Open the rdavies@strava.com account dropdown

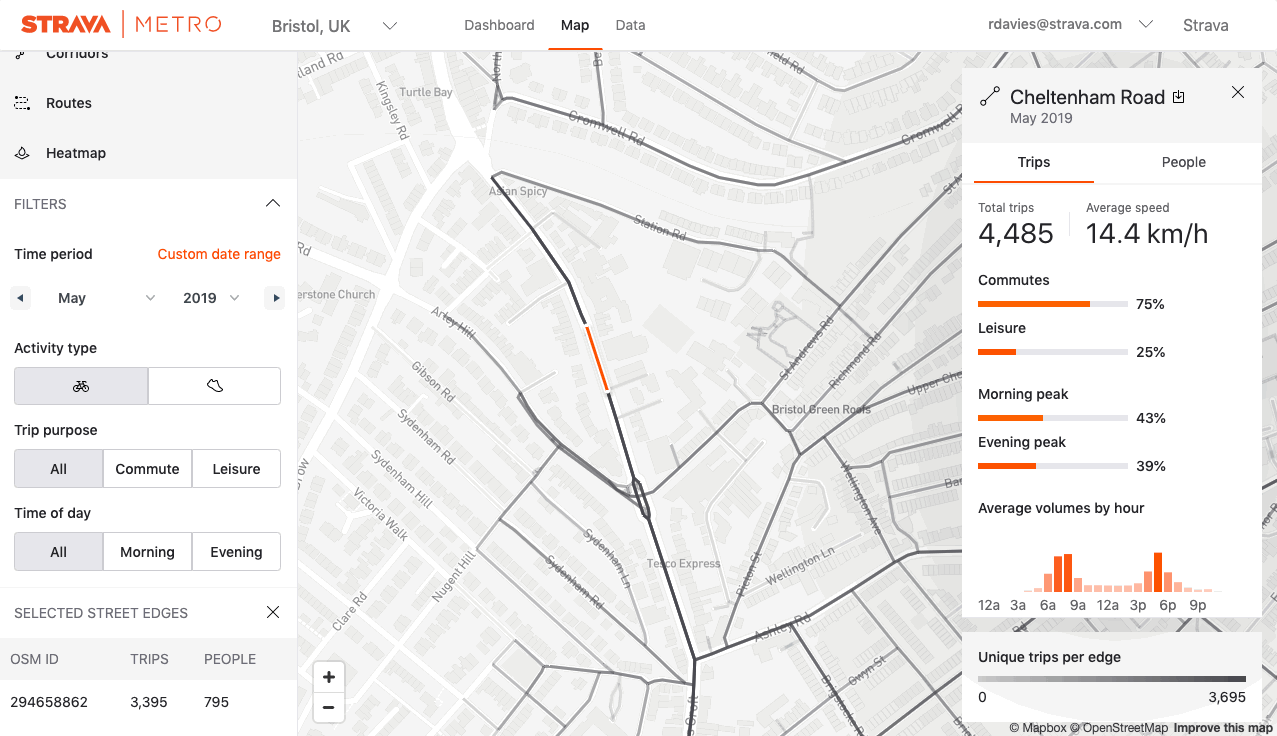(1069, 24)
